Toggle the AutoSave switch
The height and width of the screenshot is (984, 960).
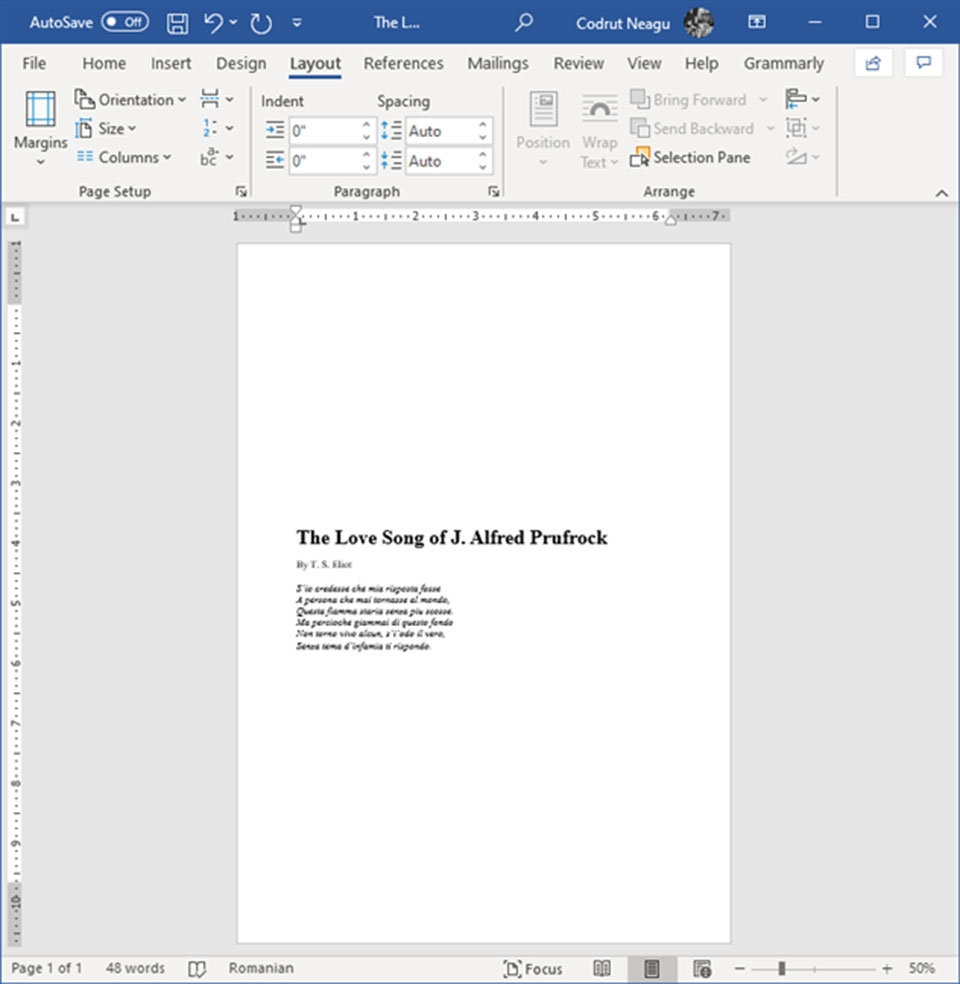[x=125, y=23]
